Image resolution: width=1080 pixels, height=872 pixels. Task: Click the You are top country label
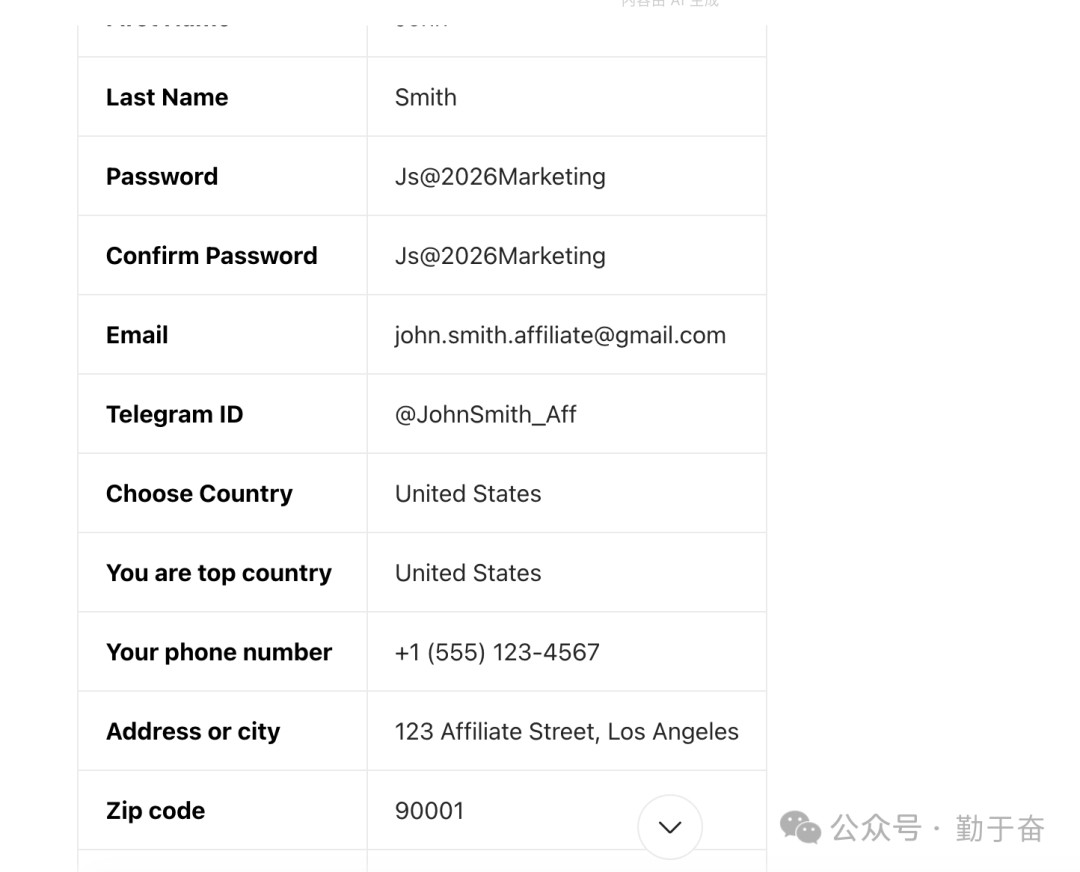point(219,573)
